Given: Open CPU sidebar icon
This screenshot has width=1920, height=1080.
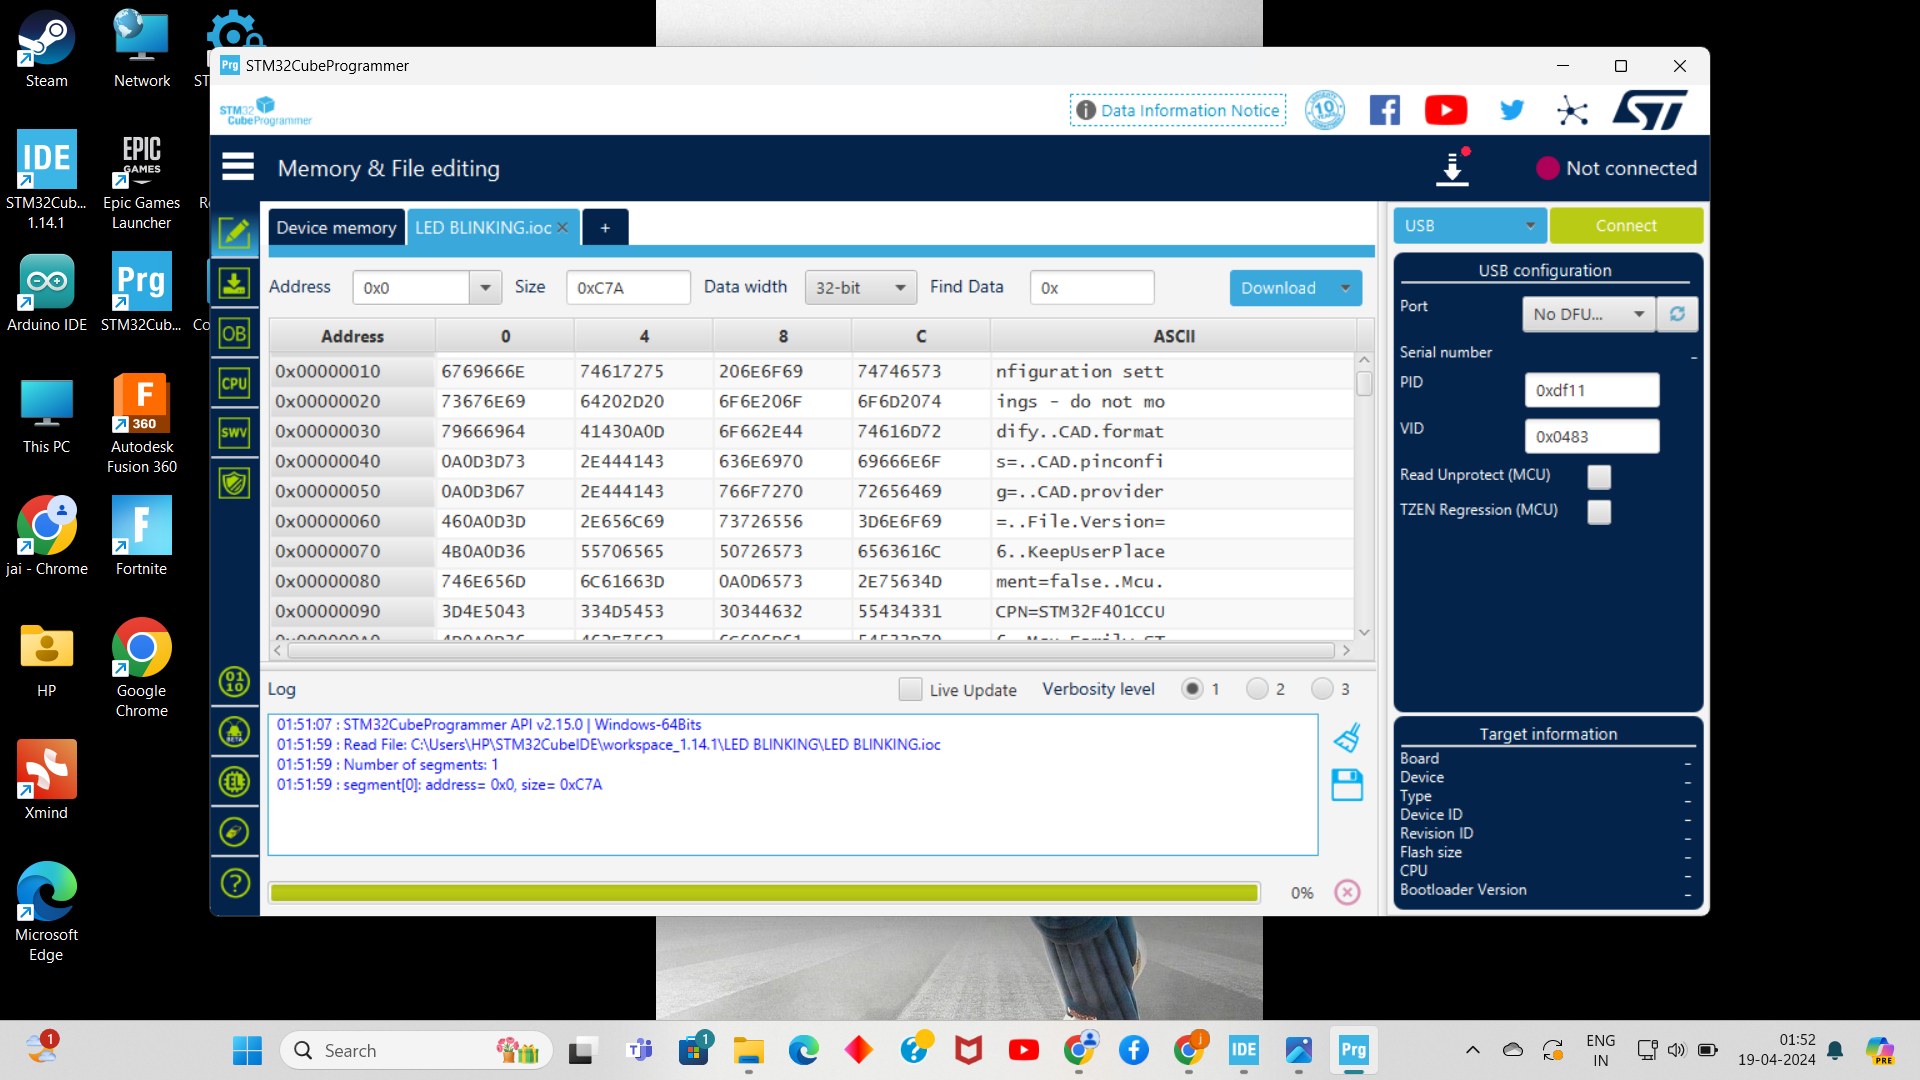Looking at the screenshot, I should (235, 384).
